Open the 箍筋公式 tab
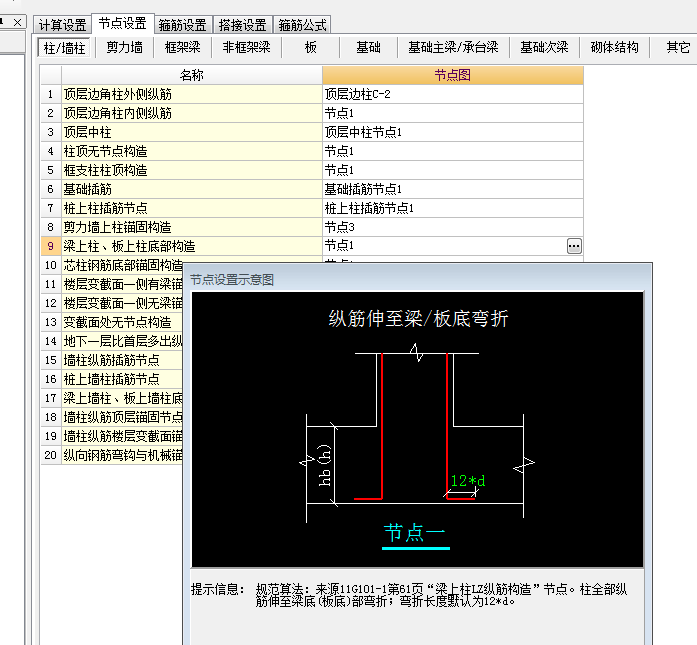This screenshot has width=697, height=645. coord(302,25)
